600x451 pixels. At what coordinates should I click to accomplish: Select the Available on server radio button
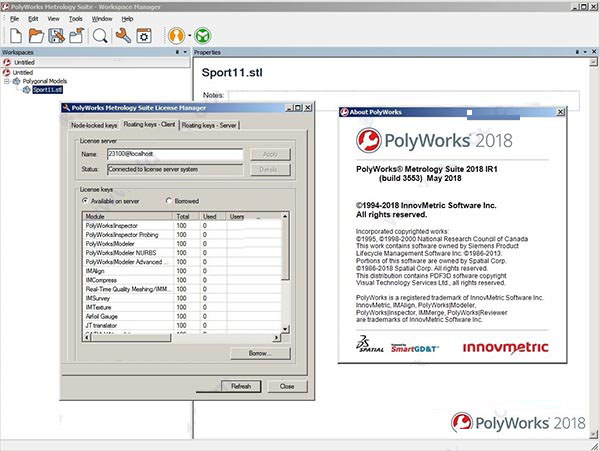[x=85, y=201]
